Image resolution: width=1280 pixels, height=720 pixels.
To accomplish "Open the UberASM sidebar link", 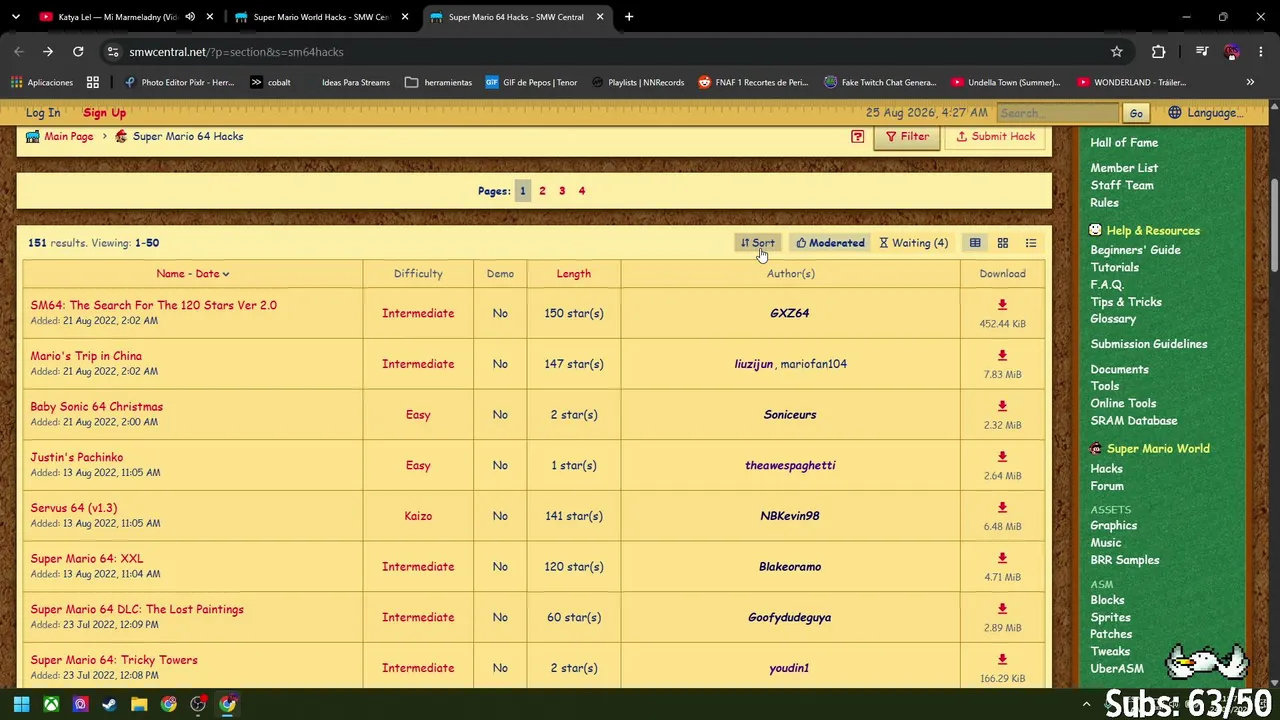I will (x=1117, y=669).
